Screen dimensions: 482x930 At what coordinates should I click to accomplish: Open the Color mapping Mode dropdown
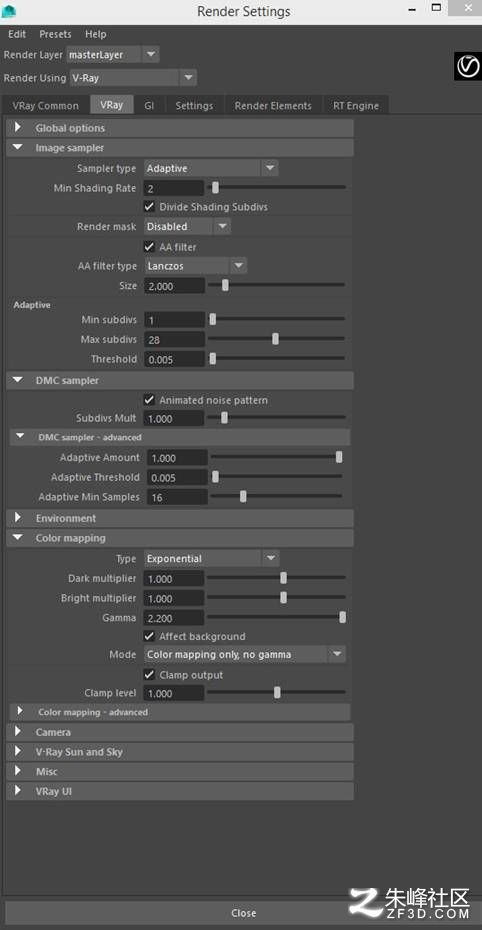(x=245, y=654)
